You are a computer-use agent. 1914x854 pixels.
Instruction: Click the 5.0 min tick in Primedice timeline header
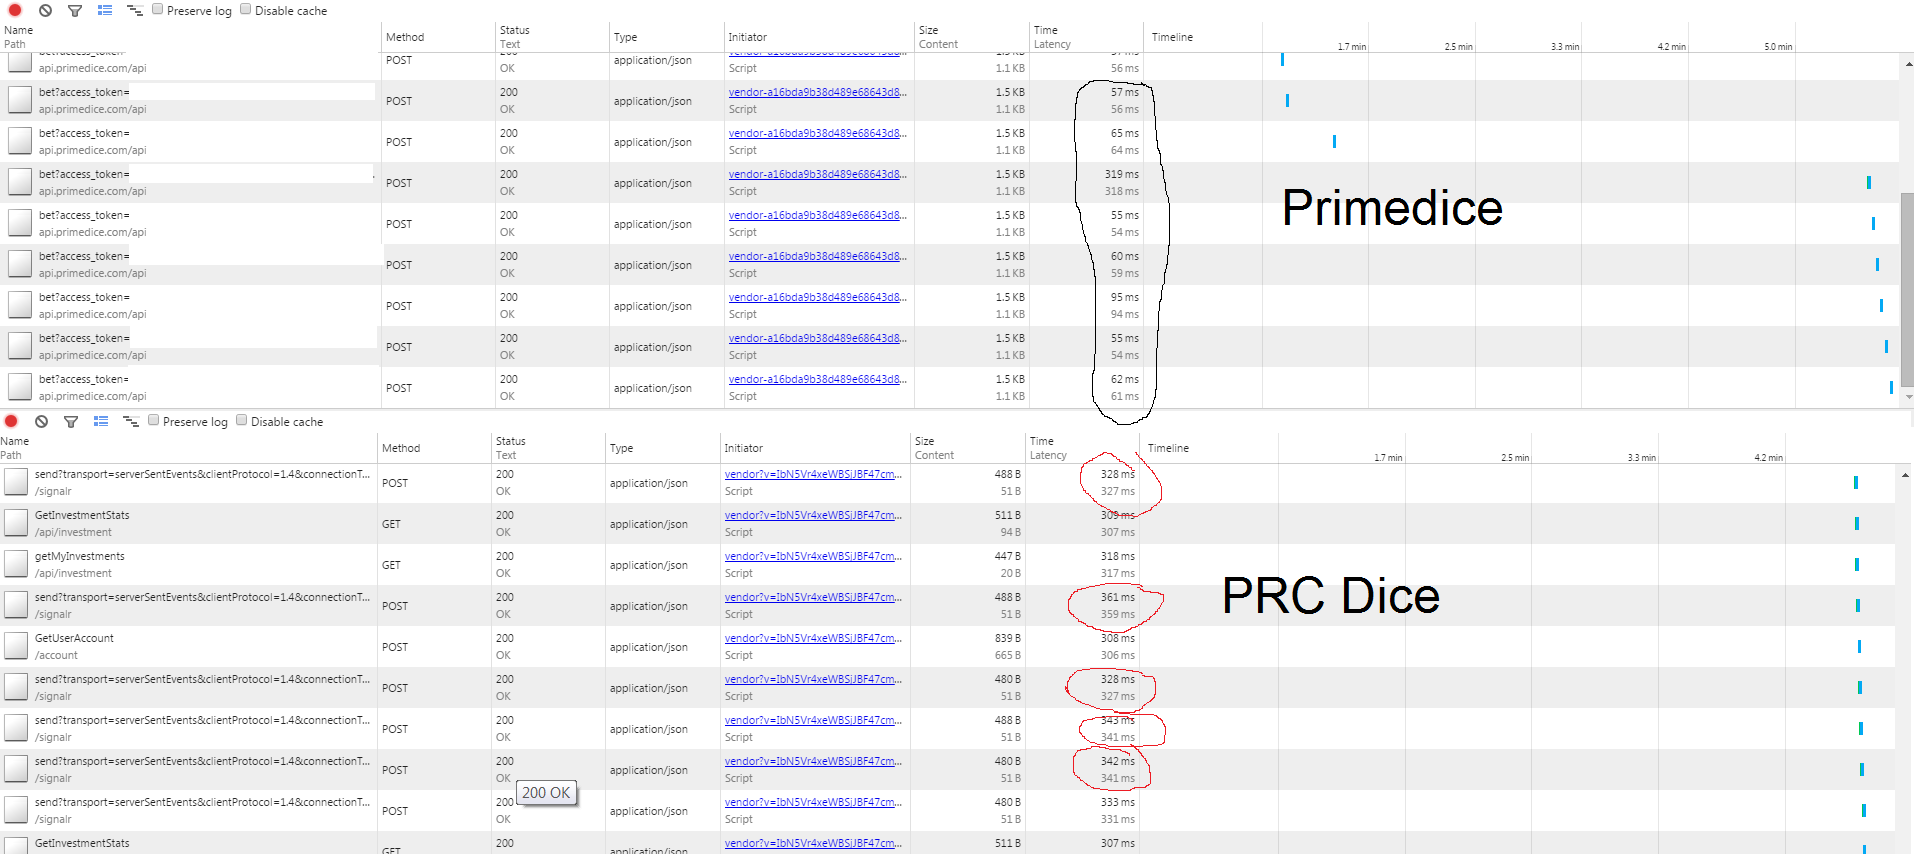coord(1778,46)
